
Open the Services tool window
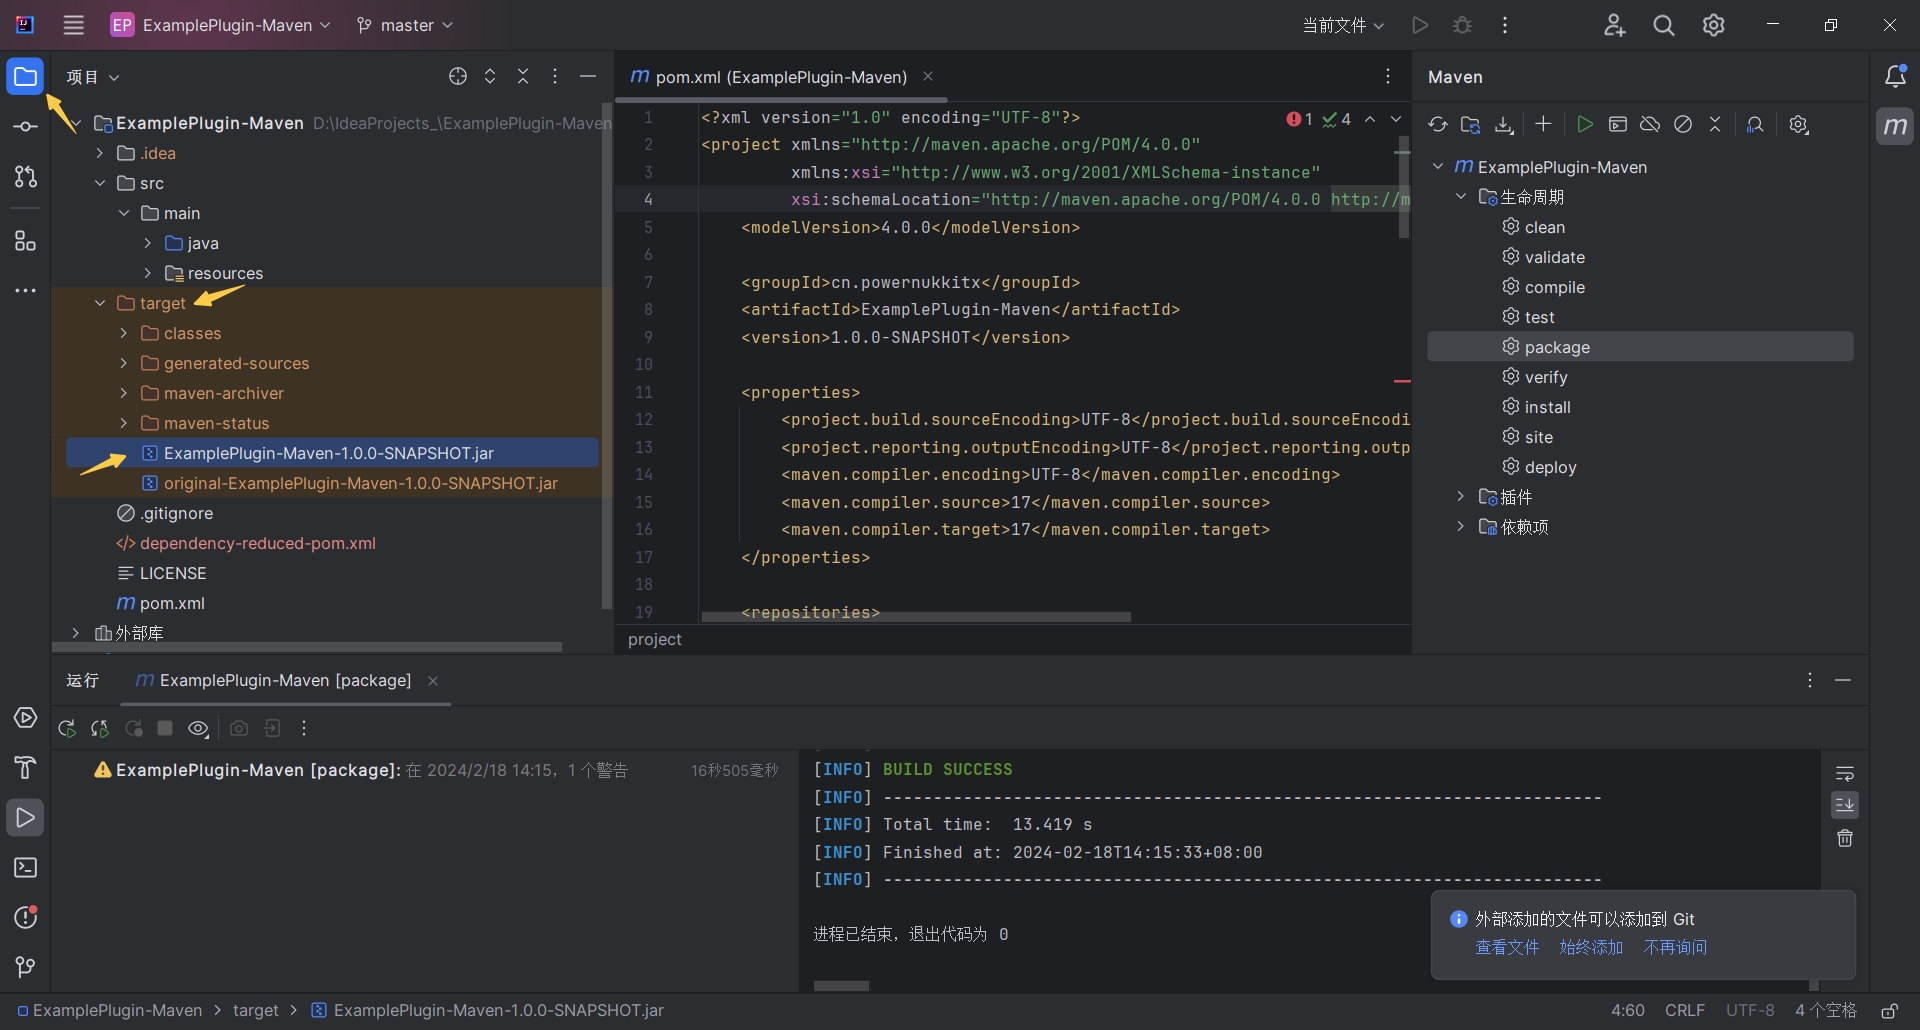coord(25,718)
